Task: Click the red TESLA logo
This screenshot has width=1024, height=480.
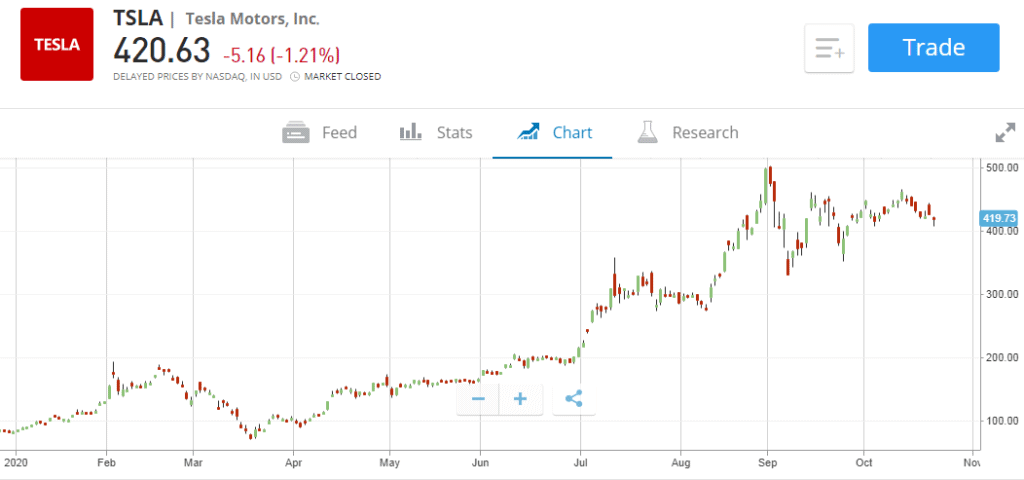Action: pos(57,44)
